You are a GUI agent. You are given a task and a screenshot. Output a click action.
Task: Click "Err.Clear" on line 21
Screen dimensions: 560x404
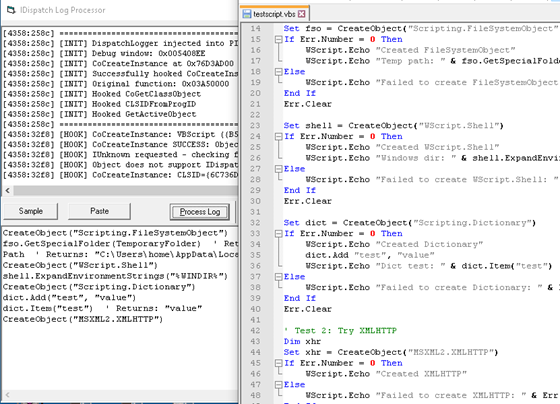pos(308,104)
